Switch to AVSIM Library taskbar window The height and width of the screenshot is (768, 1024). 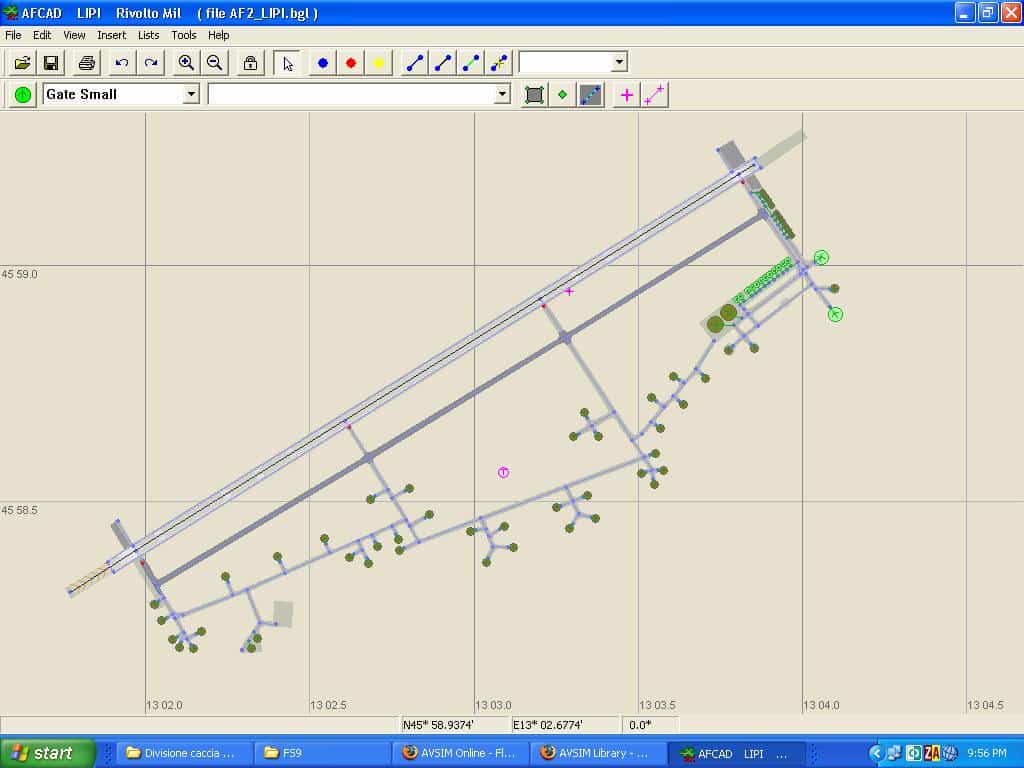pyautogui.click(x=596, y=753)
